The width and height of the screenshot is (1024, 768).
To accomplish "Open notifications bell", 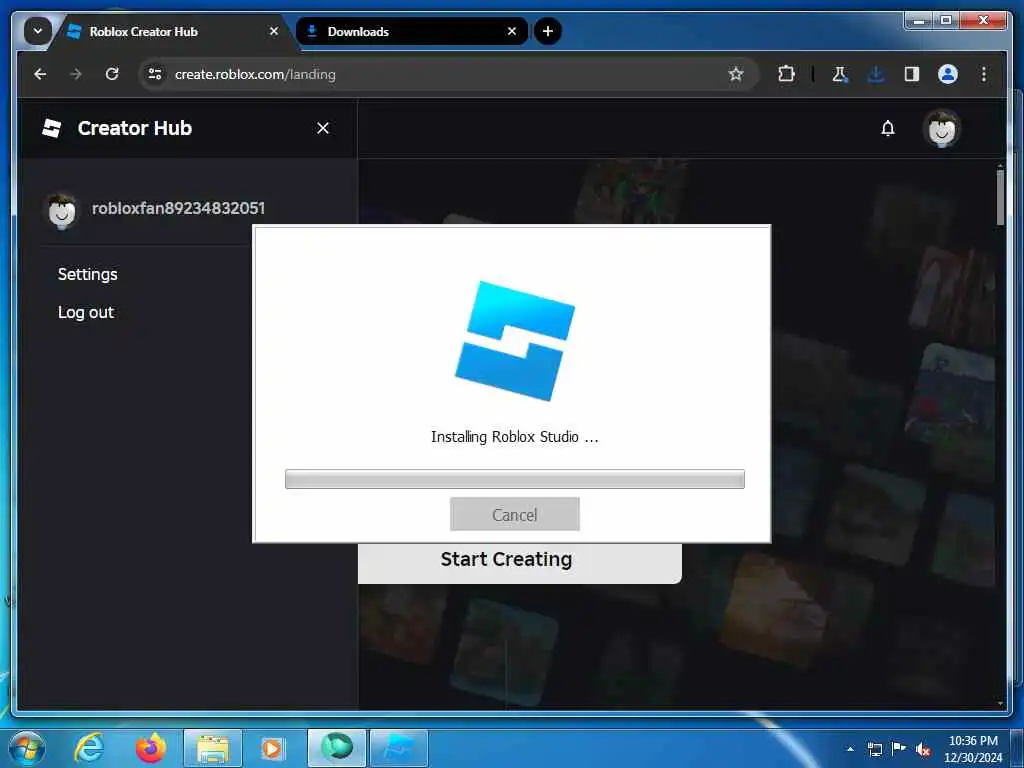I will tap(888, 128).
